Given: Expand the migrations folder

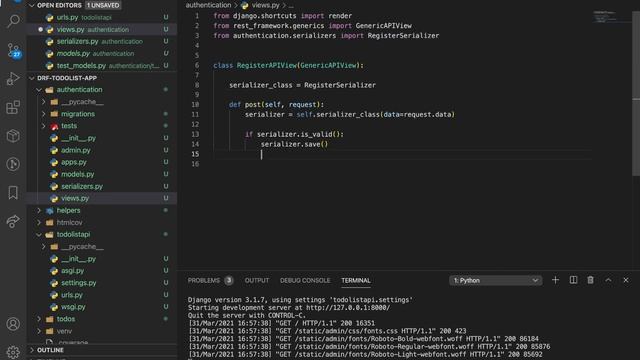Looking at the screenshot, I should 44,114.
